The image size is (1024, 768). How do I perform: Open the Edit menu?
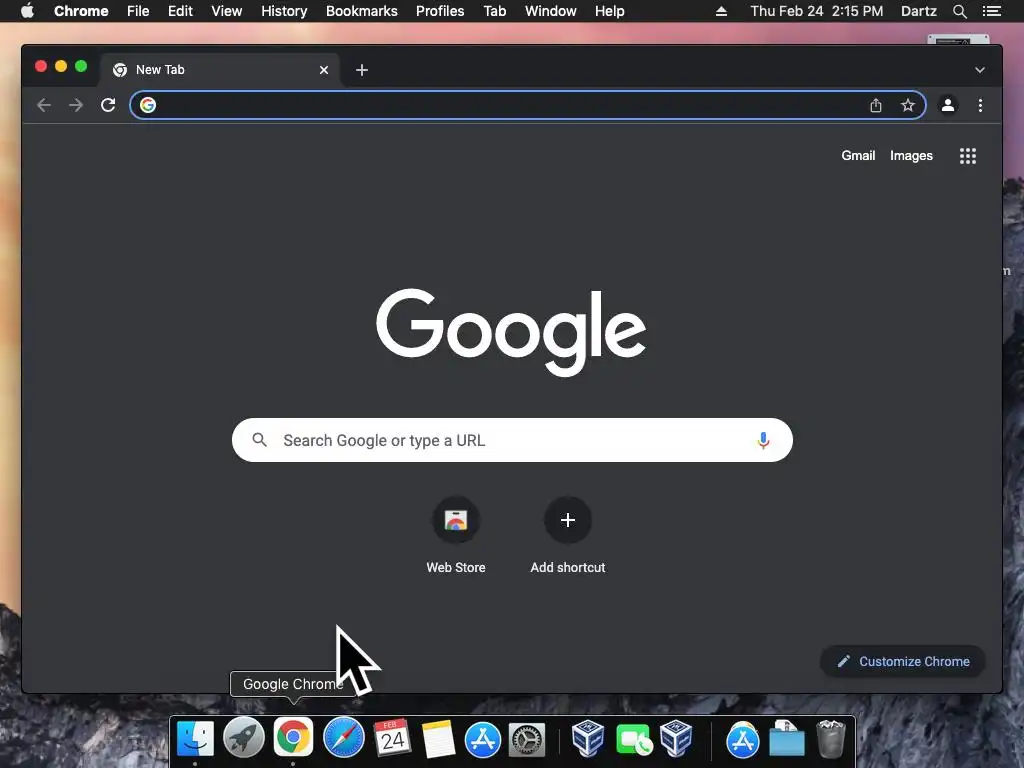click(x=180, y=11)
